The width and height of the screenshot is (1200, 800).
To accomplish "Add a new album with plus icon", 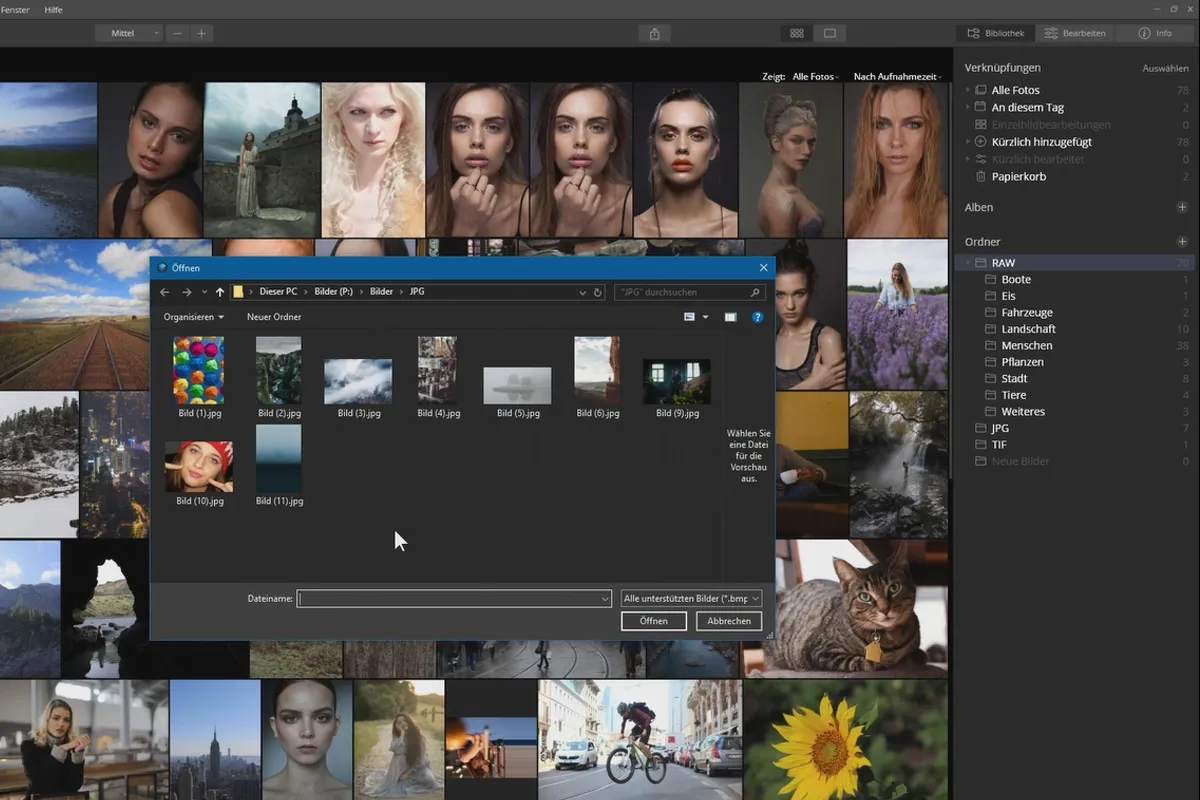I will point(1182,207).
